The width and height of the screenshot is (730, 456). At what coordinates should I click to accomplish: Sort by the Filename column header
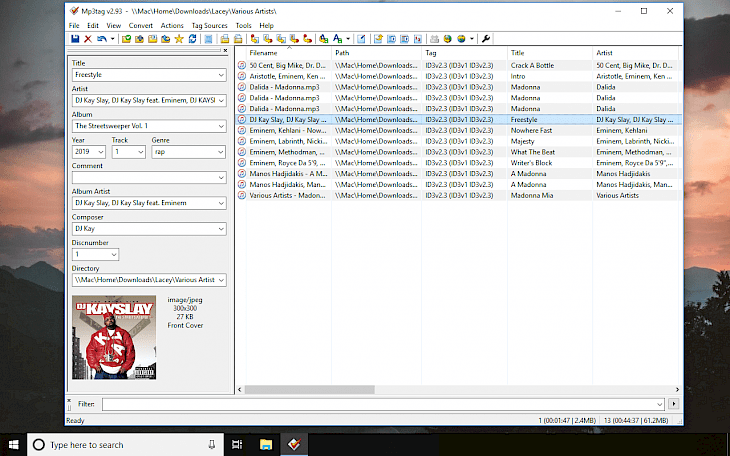pyautogui.click(x=289, y=53)
